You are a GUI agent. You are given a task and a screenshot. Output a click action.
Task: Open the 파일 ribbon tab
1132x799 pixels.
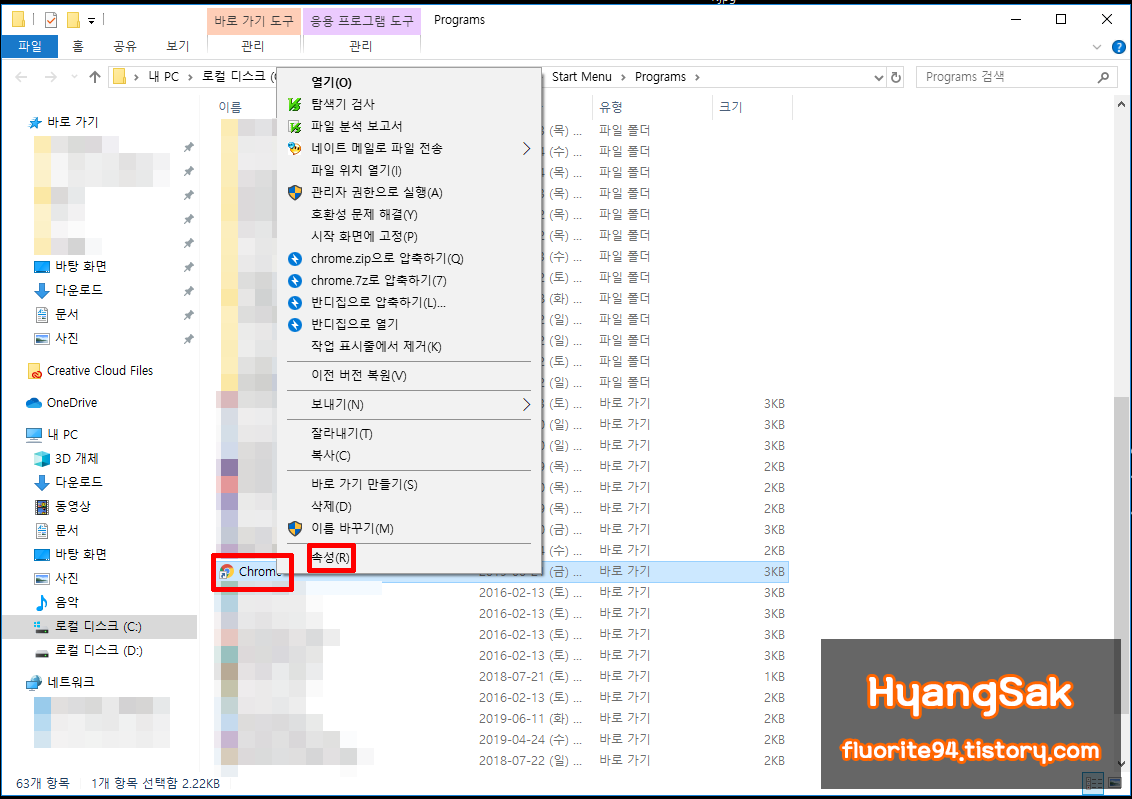coord(30,46)
